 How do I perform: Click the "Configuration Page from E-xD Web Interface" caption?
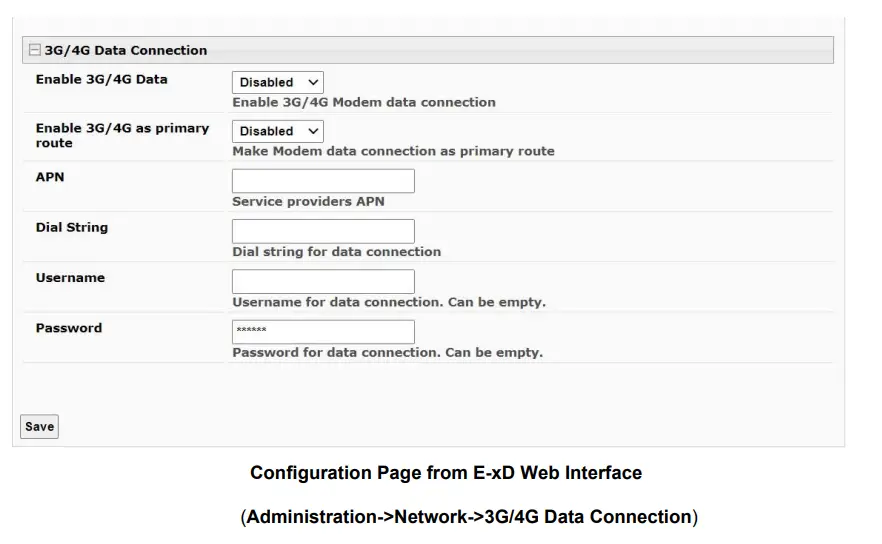[445, 472]
